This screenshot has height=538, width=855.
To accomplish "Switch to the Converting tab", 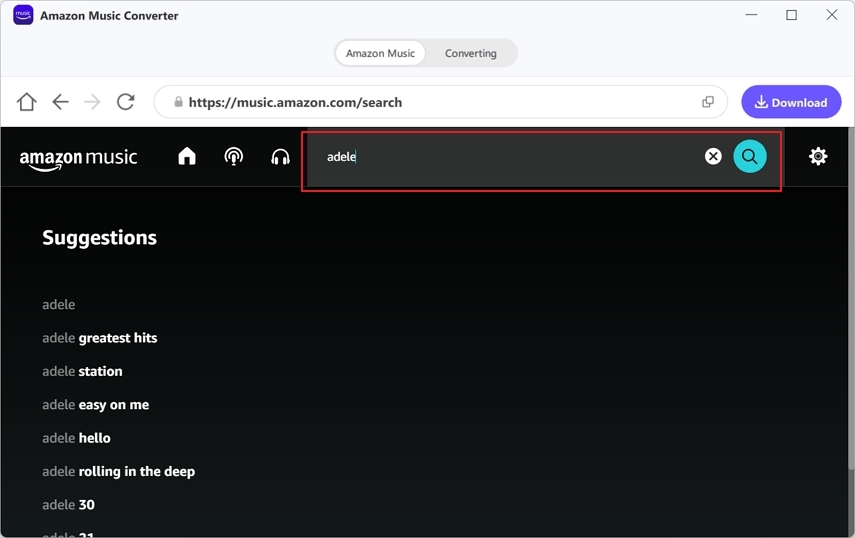I will [x=471, y=53].
